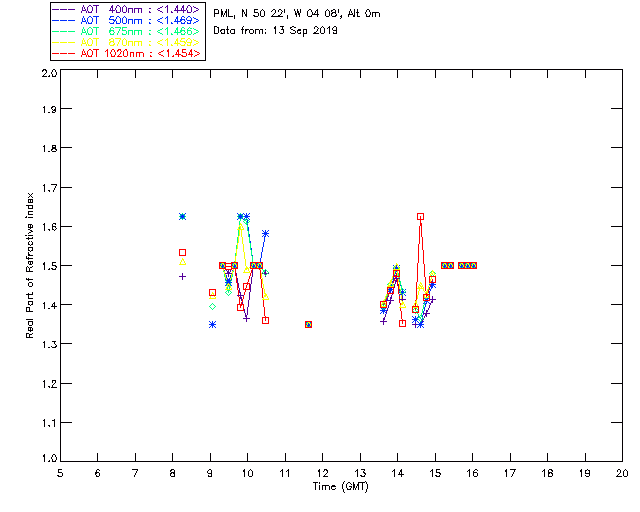Select the red square marker just after 8h
The height and width of the screenshot is (512, 640).
pos(182,252)
